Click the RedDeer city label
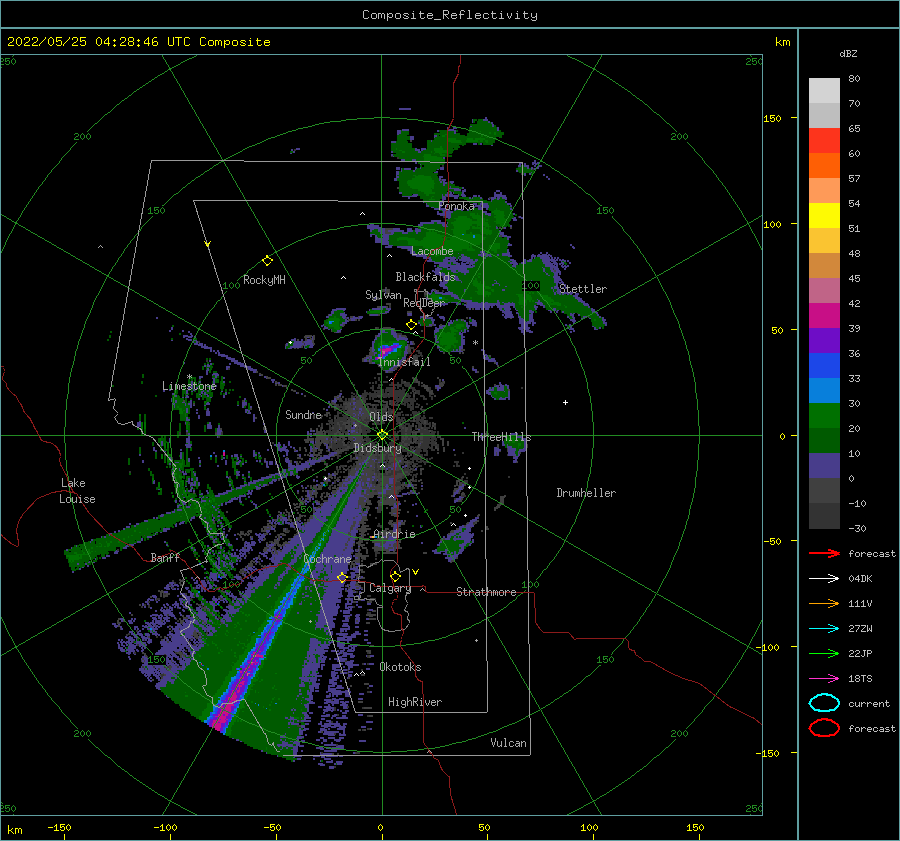 click(424, 303)
